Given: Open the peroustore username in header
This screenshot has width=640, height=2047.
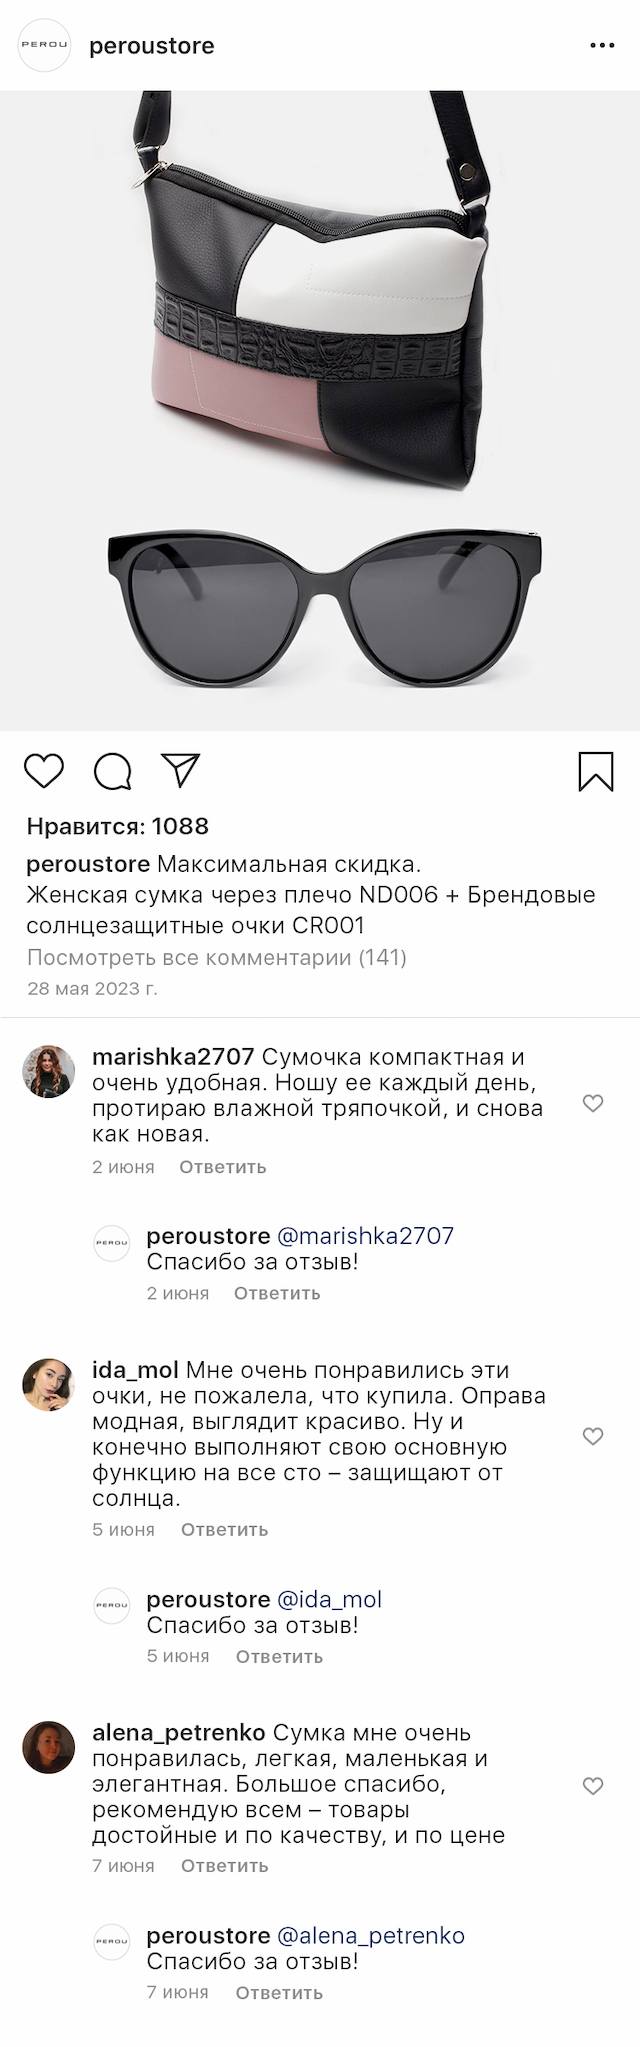Looking at the screenshot, I should point(152,46).
